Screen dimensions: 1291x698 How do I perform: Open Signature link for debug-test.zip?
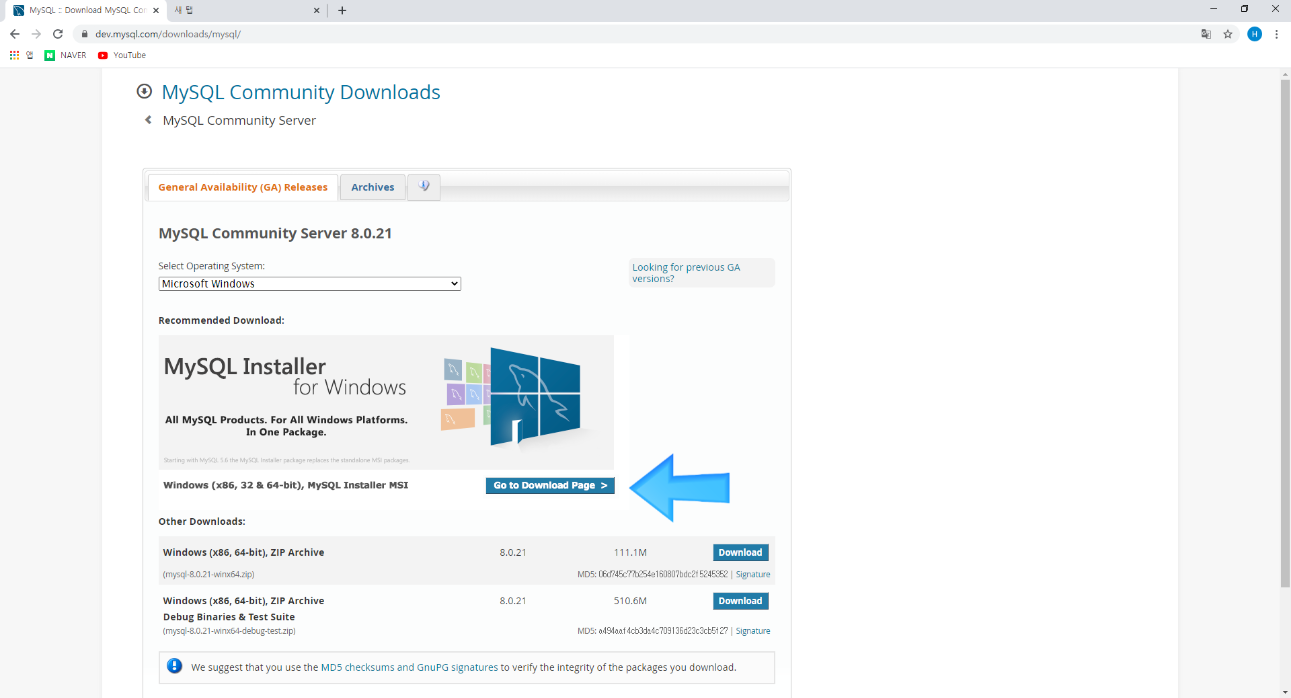click(x=753, y=631)
